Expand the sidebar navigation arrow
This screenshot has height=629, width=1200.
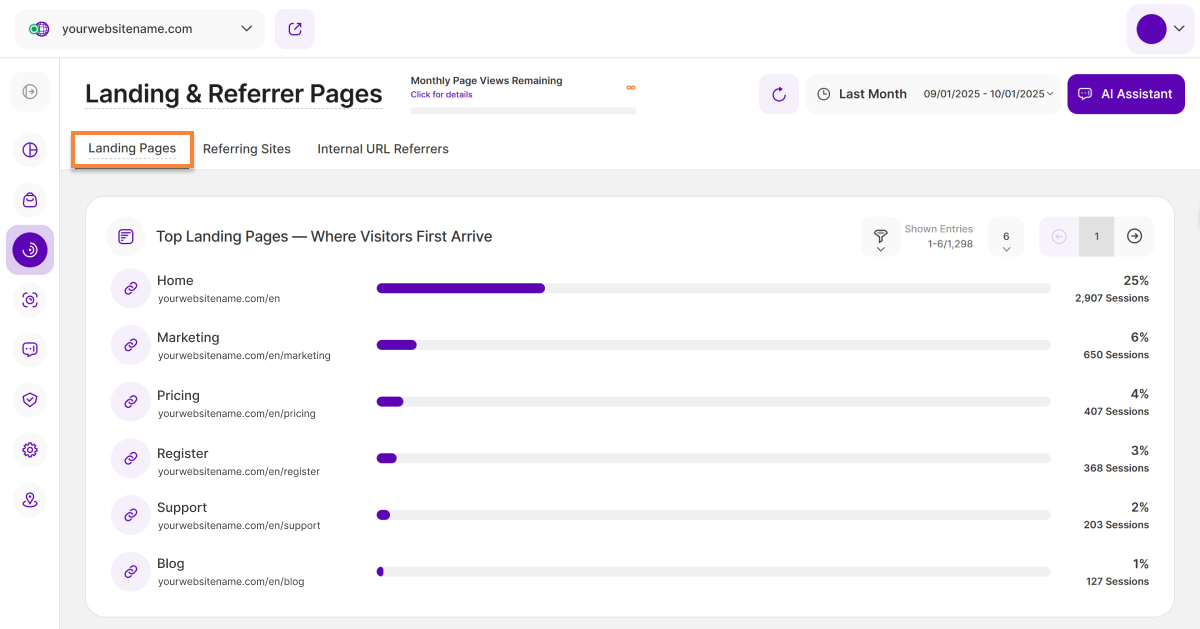point(30,92)
